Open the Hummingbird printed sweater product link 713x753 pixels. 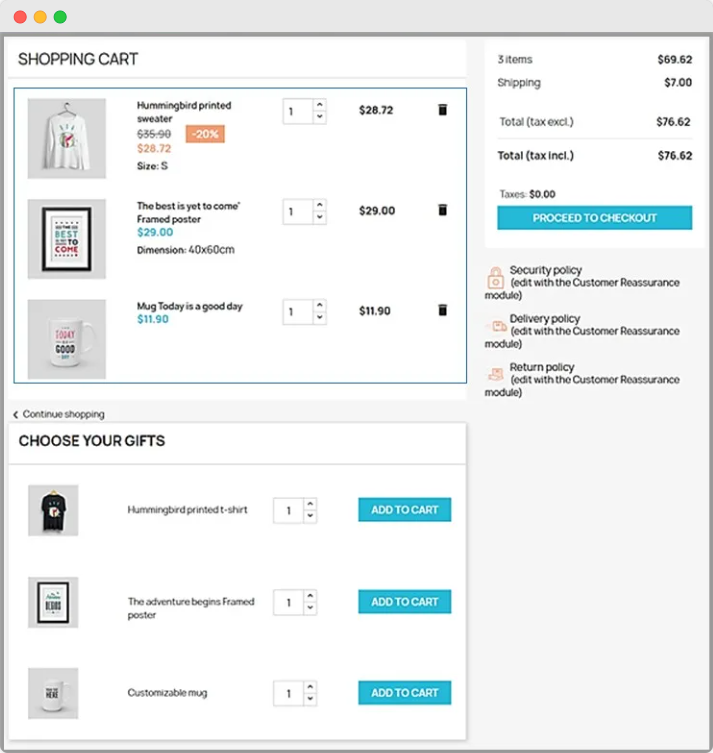pyautogui.click(x=183, y=112)
